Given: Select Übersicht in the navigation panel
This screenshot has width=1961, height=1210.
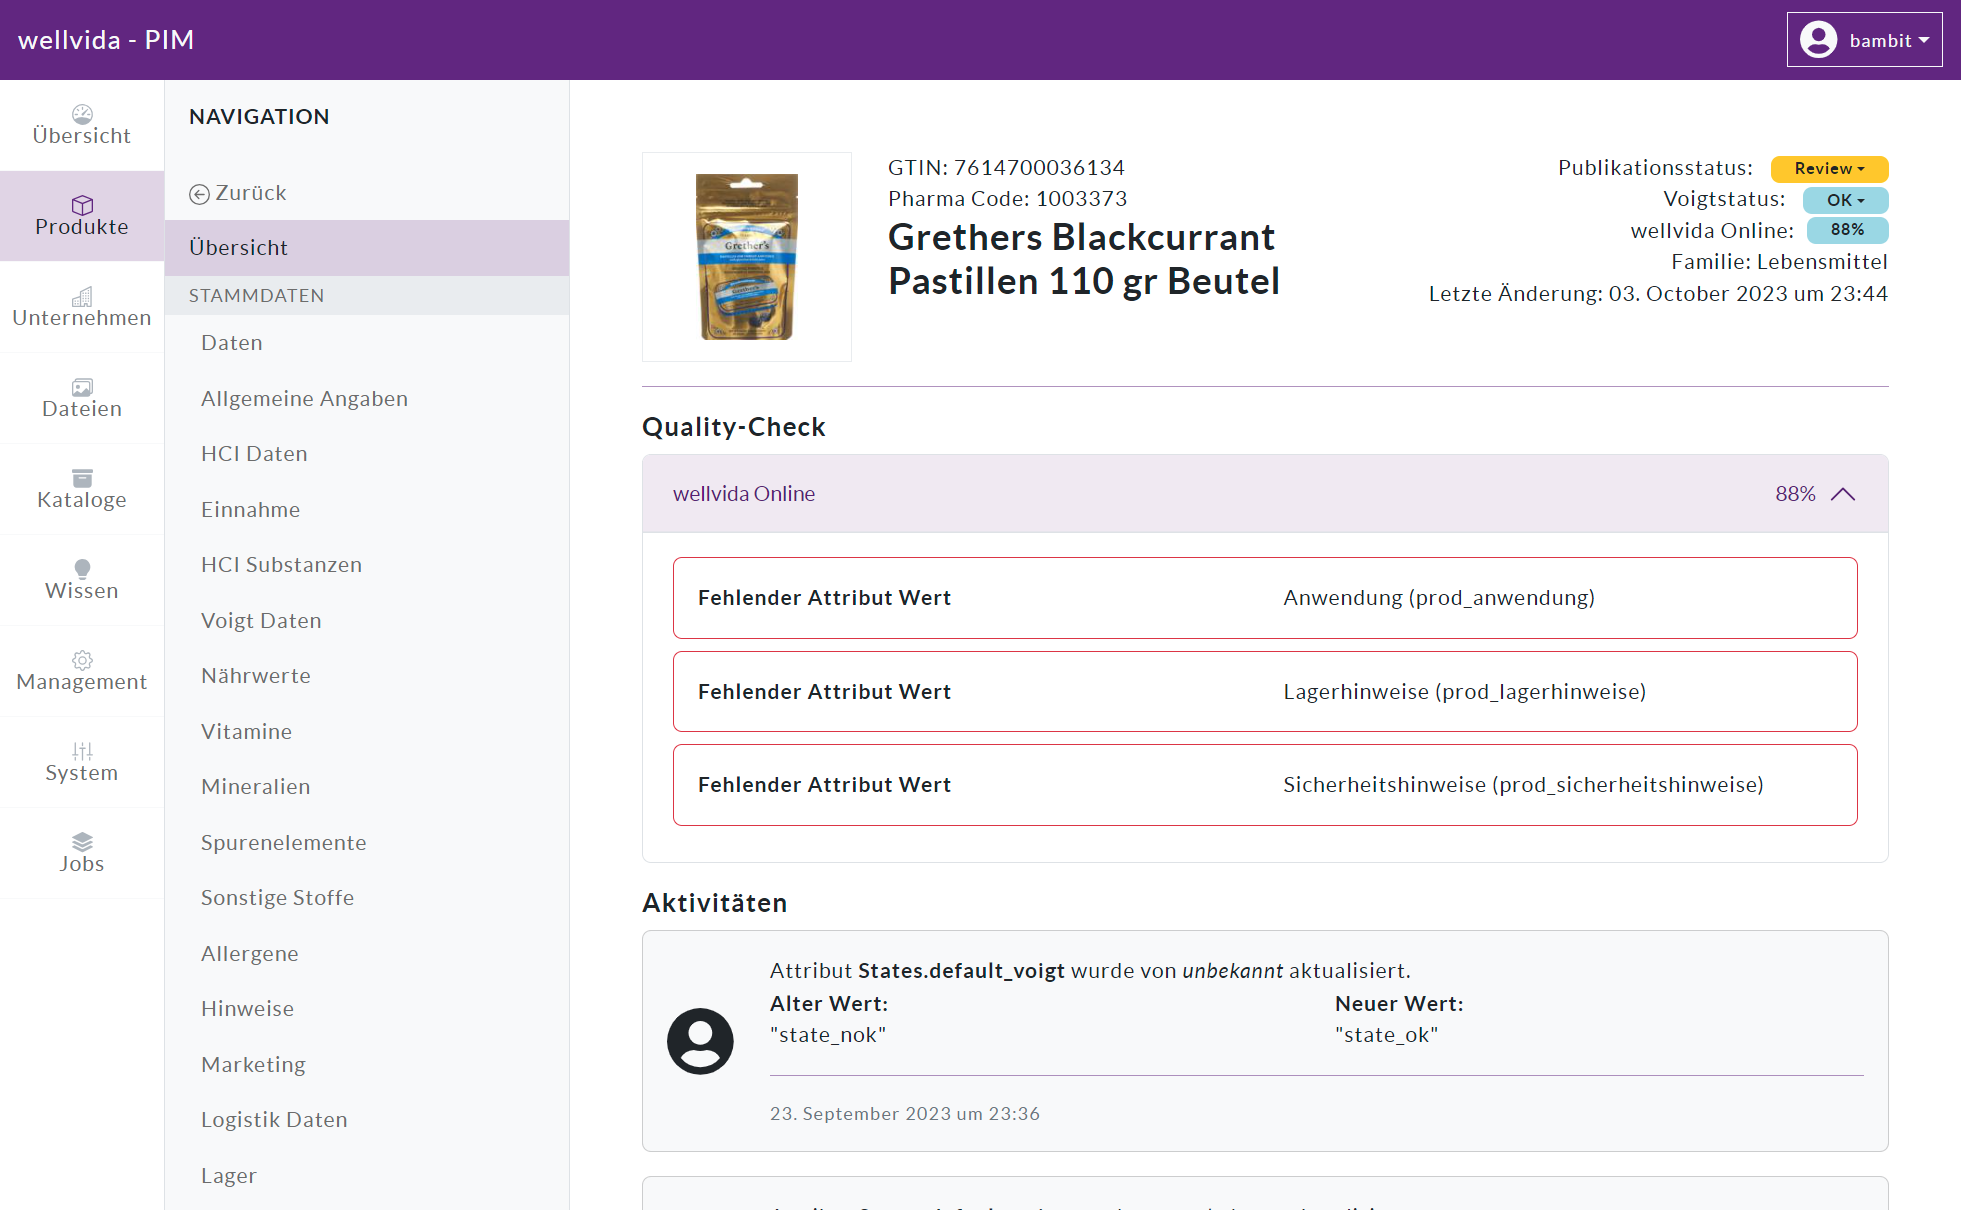Looking at the screenshot, I should click(x=367, y=248).
